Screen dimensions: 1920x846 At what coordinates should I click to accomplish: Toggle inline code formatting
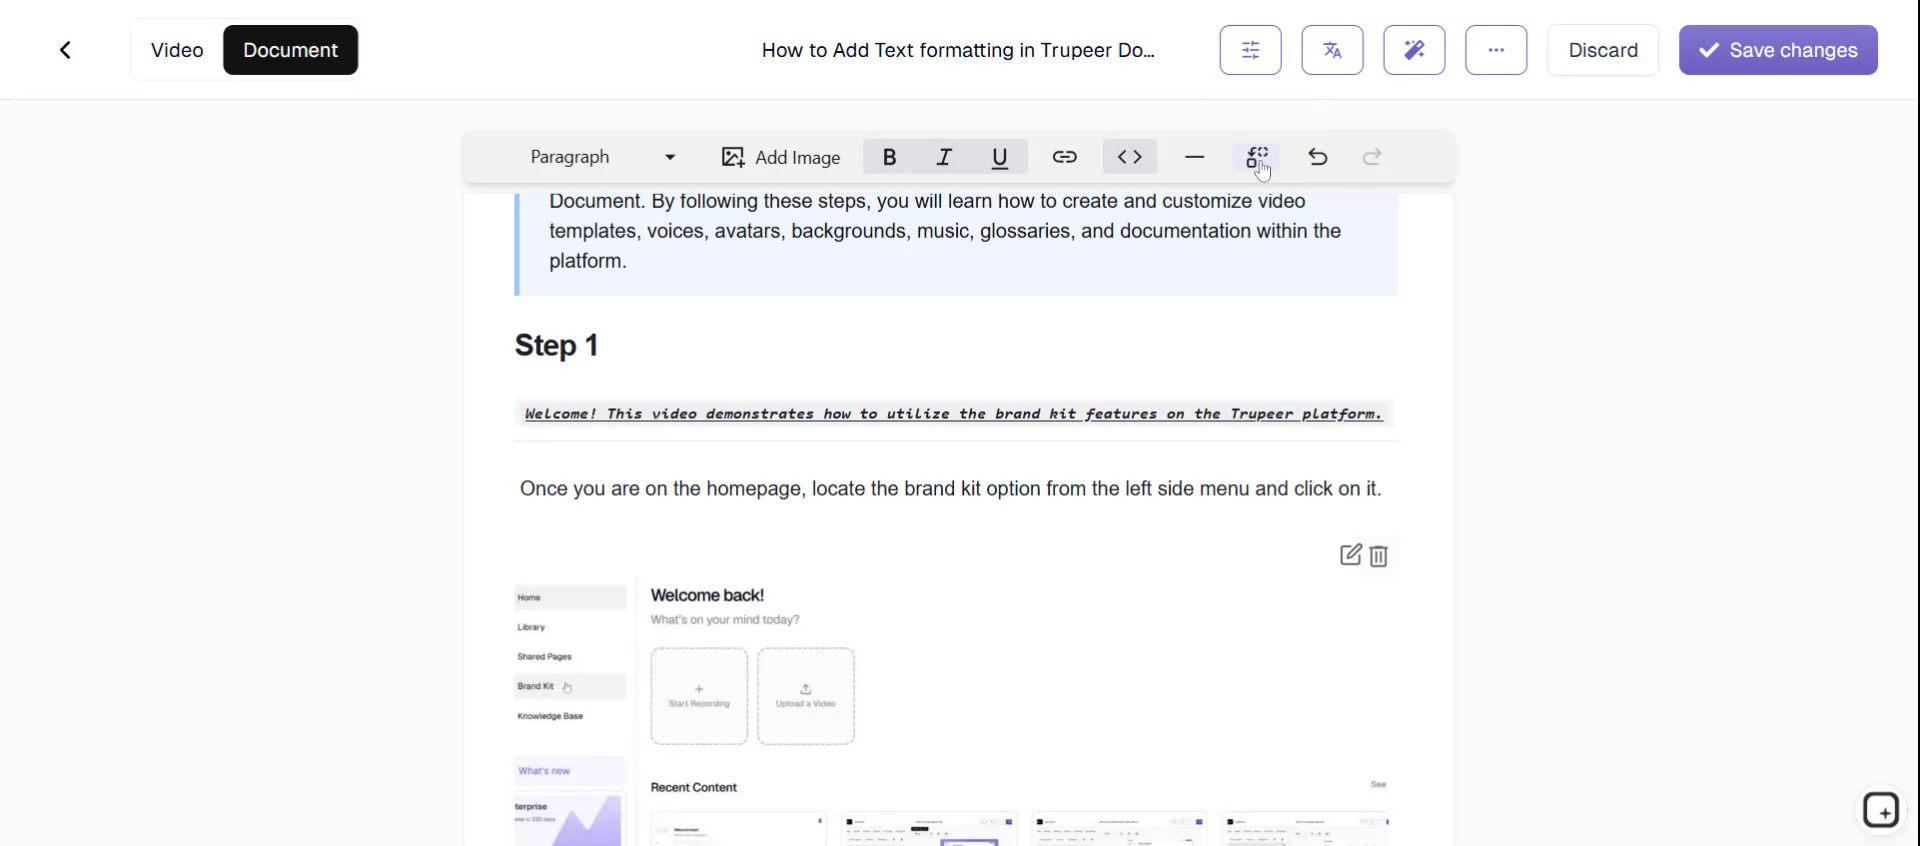[x=1130, y=157]
